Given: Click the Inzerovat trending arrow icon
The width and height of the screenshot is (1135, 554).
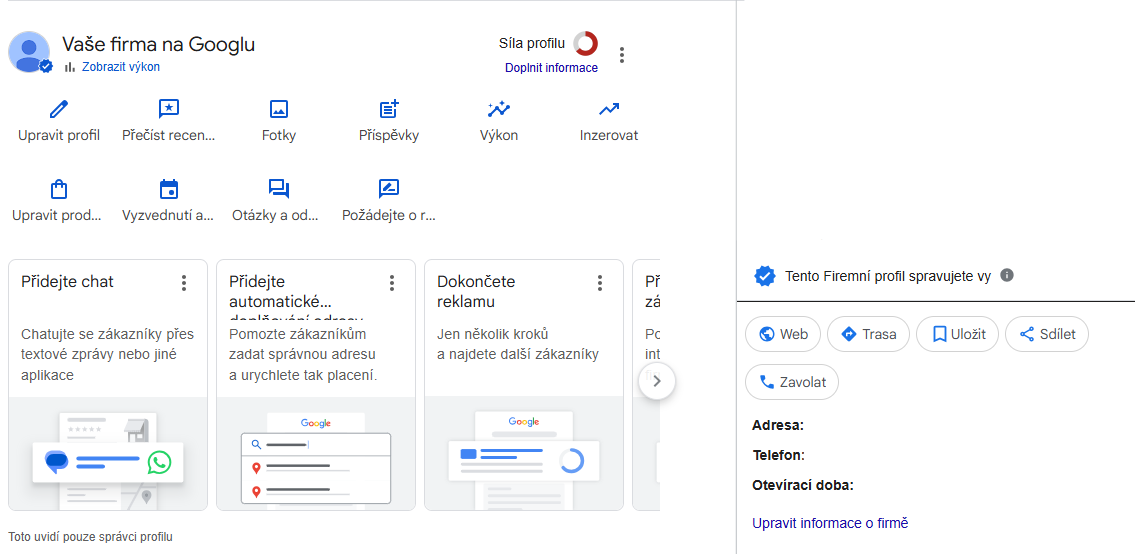Looking at the screenshot, I should [x=609, y=109].
